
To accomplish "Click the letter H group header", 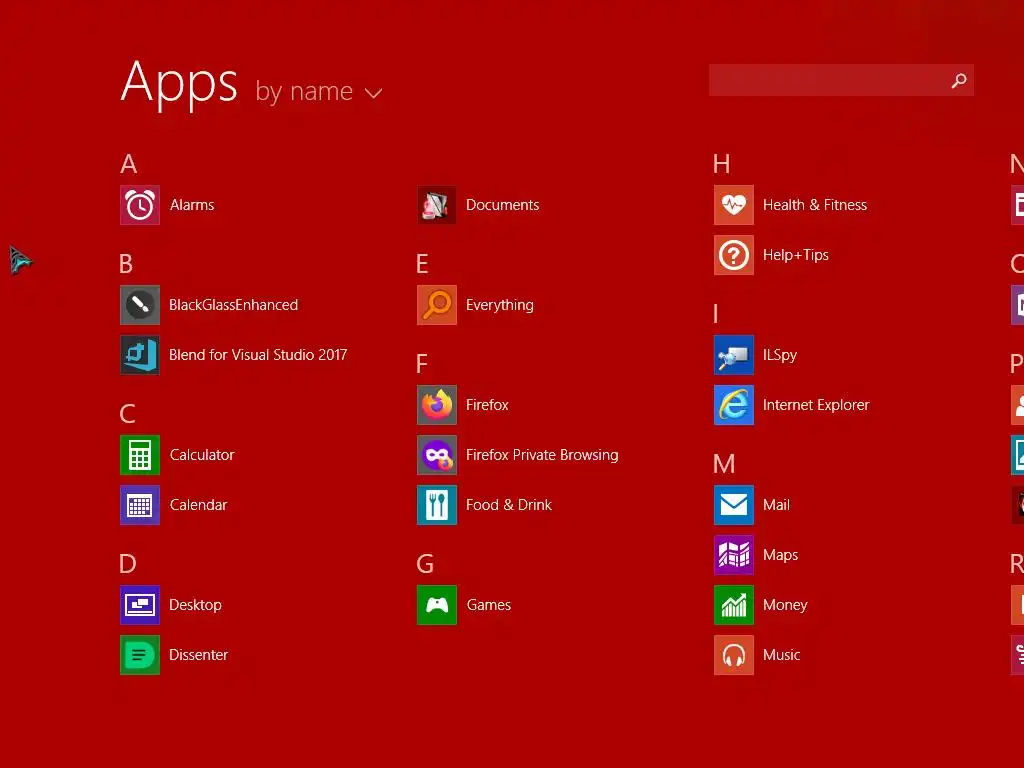I will click(722, 164).
